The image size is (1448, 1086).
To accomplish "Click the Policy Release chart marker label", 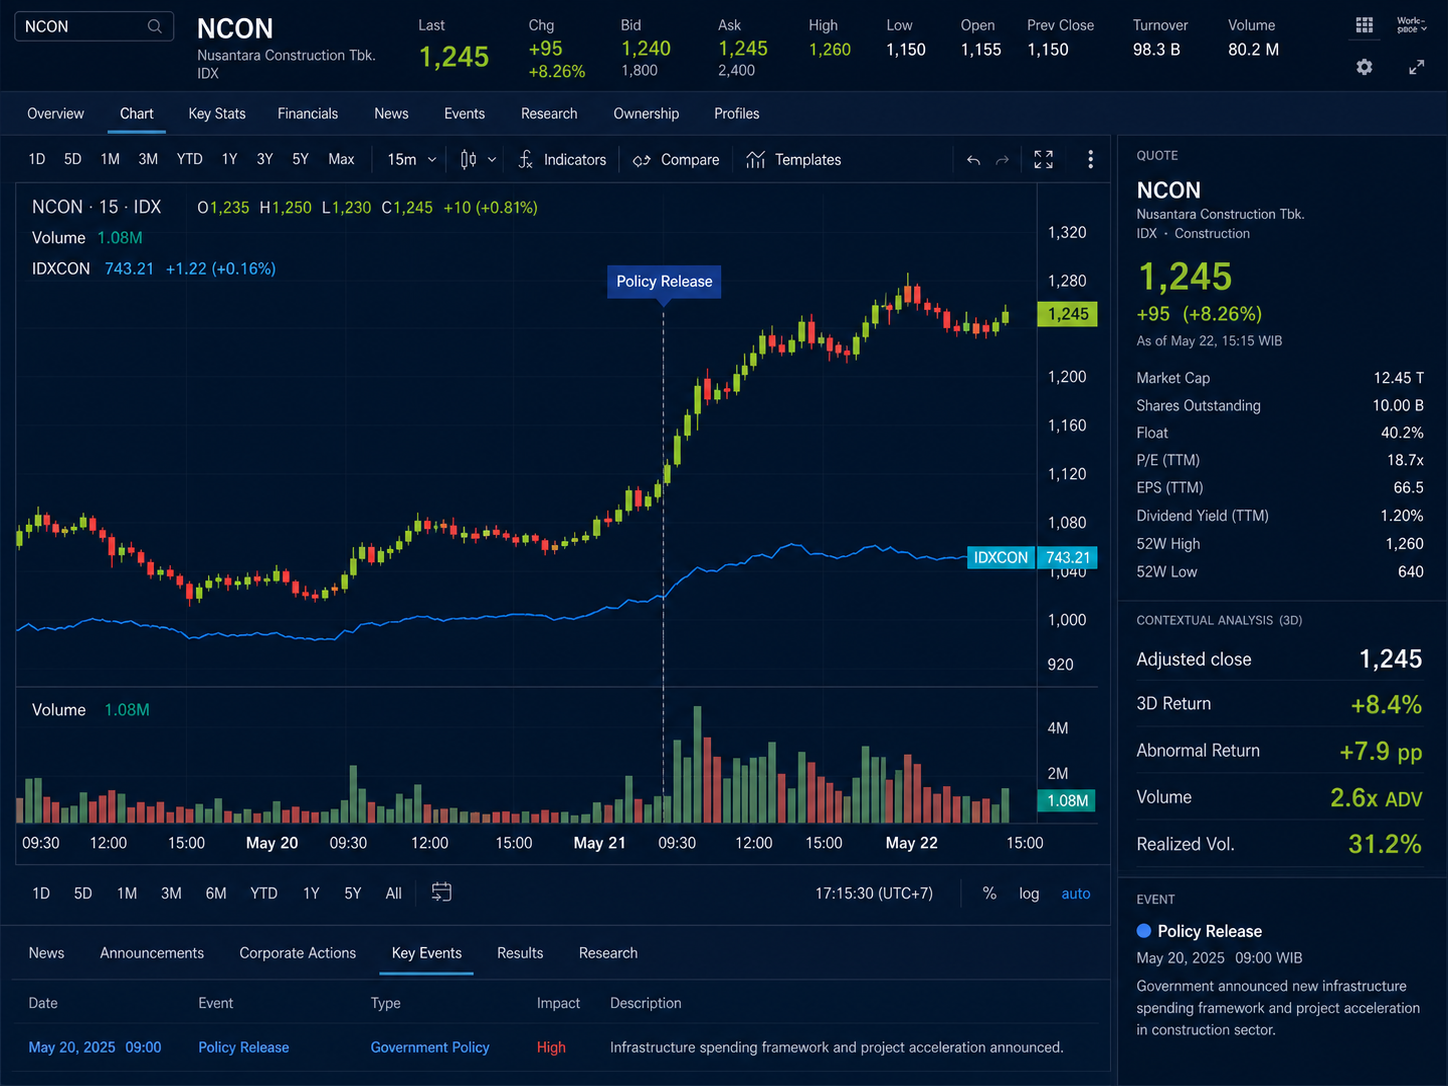I will tap(664, 282).
